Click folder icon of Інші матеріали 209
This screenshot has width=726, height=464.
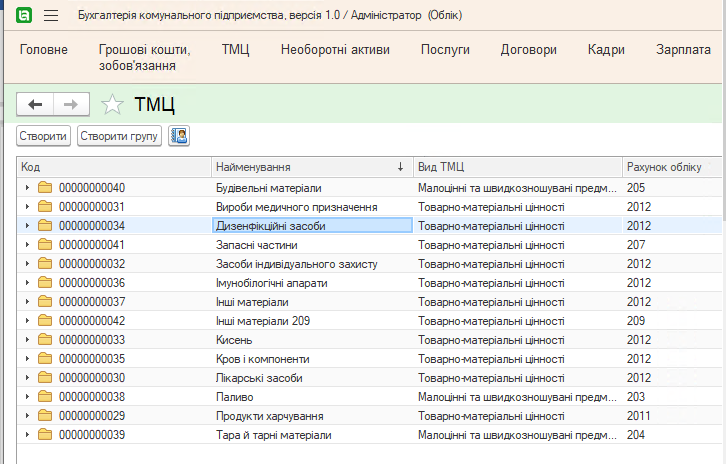[x=45, y=320]
